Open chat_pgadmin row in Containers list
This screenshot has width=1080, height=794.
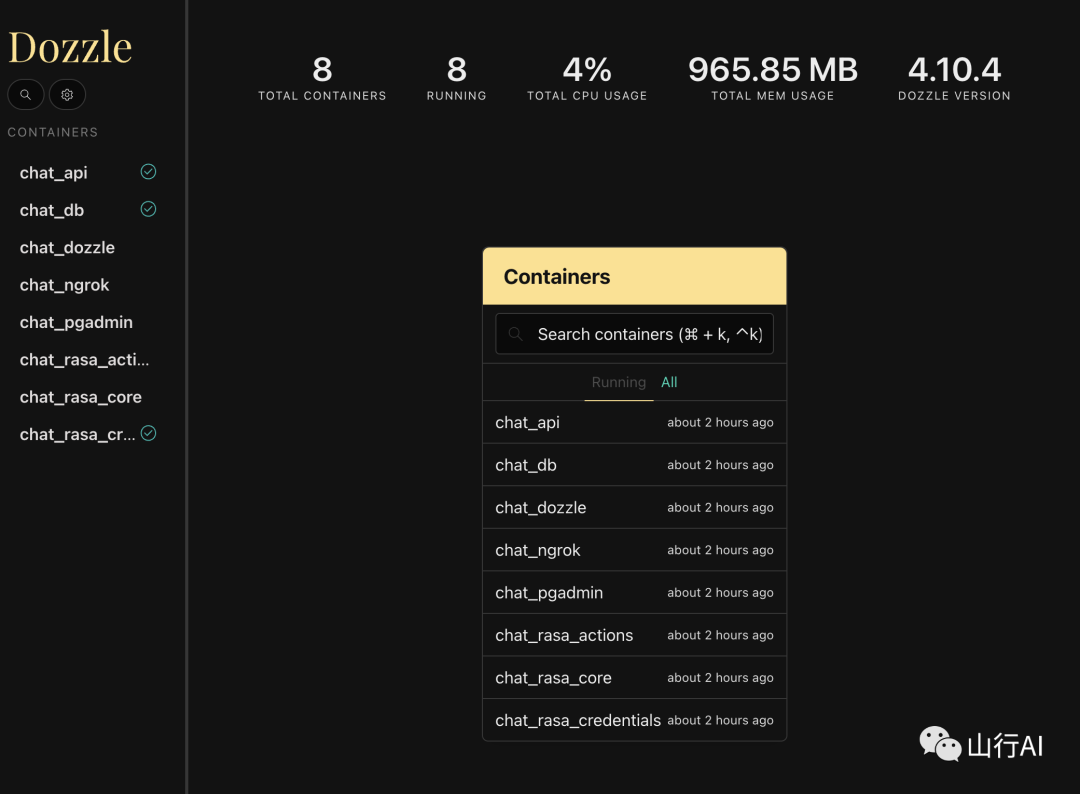pyautogui.click(x=634, y=593)
